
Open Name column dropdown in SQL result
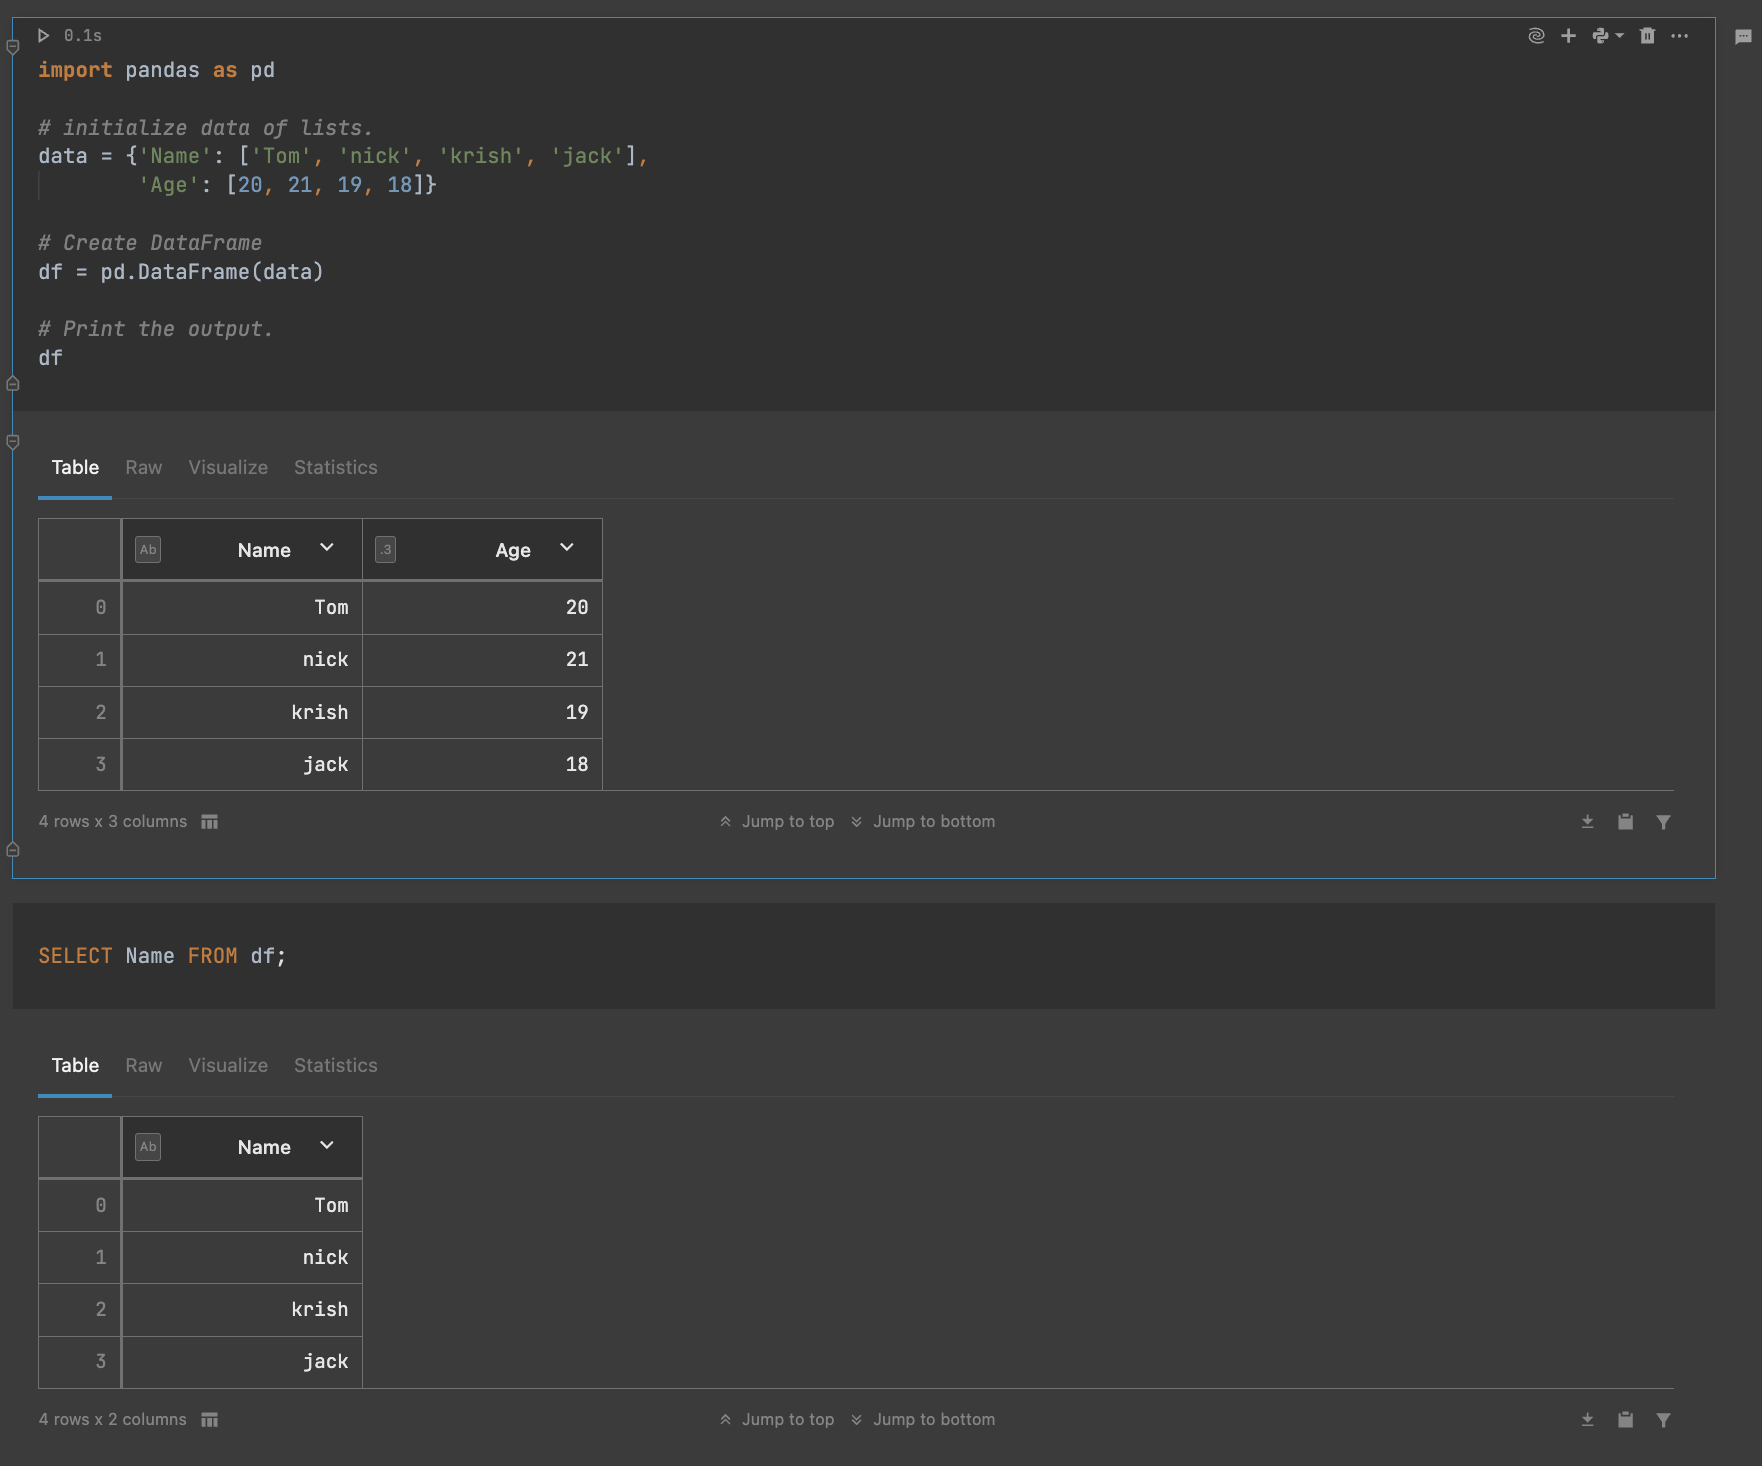[x=327, y=1146]
